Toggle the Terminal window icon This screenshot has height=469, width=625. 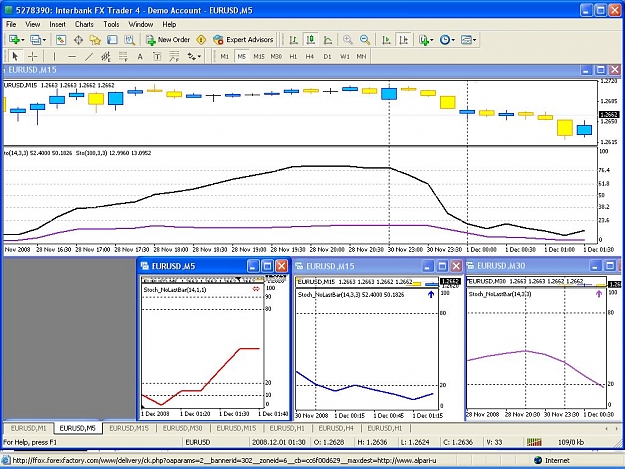click(x=112, y=40)
